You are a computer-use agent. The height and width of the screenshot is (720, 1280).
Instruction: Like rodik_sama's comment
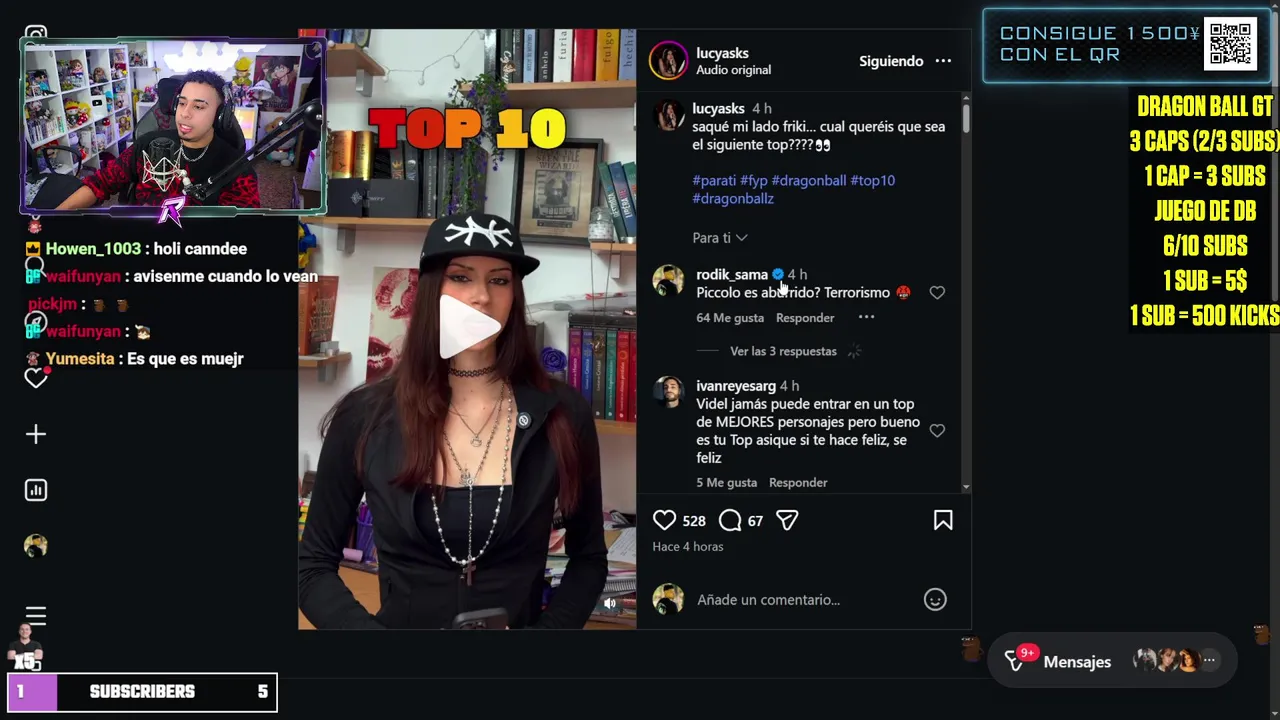937,293
